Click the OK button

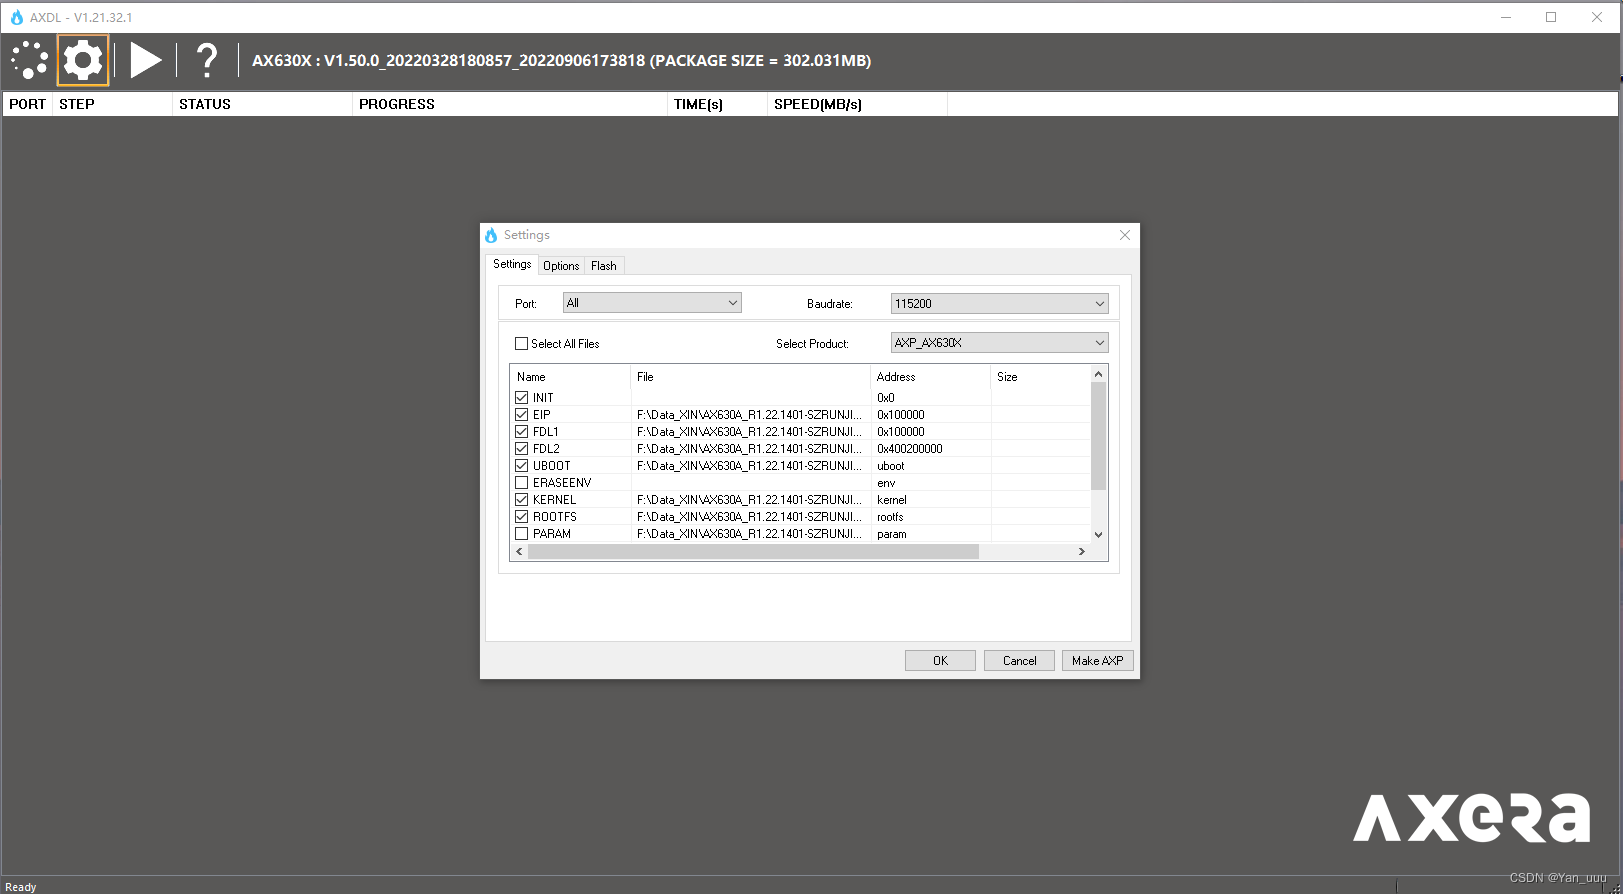[940, 661]
